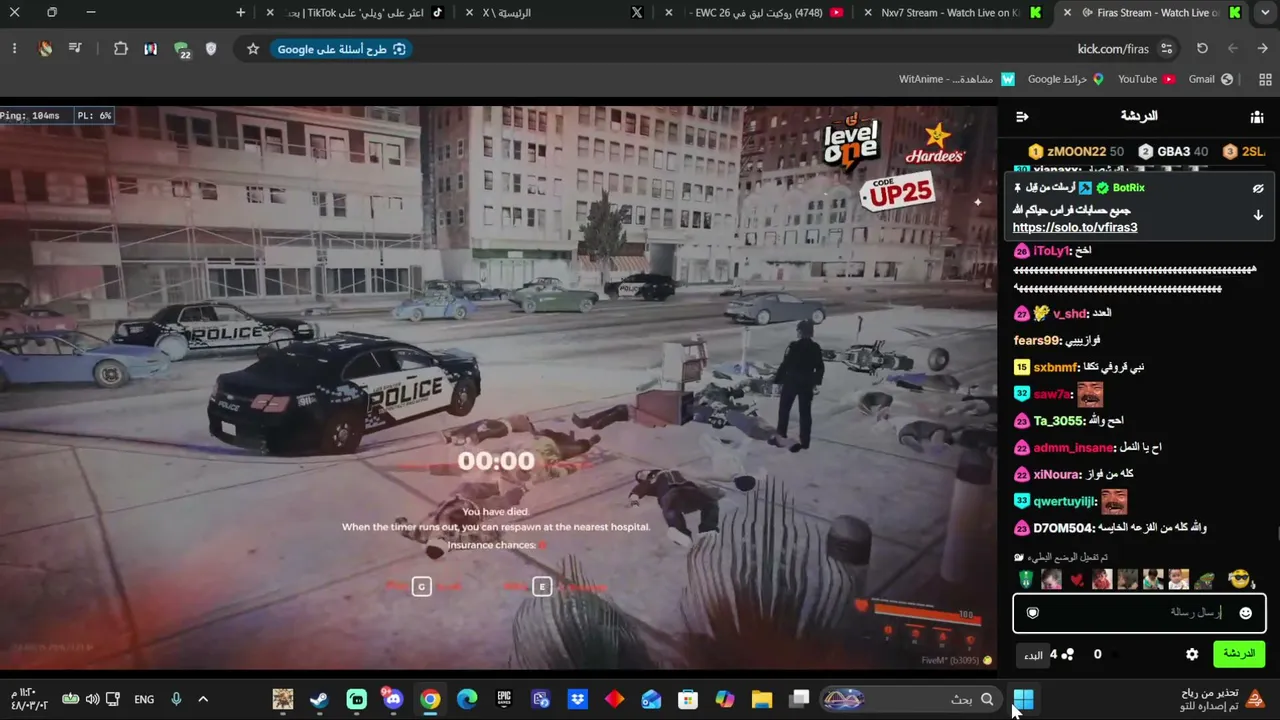Open Steam from the taskbar
The width and height of the screenshot is (1280, 720).
(x=320, y=699)
